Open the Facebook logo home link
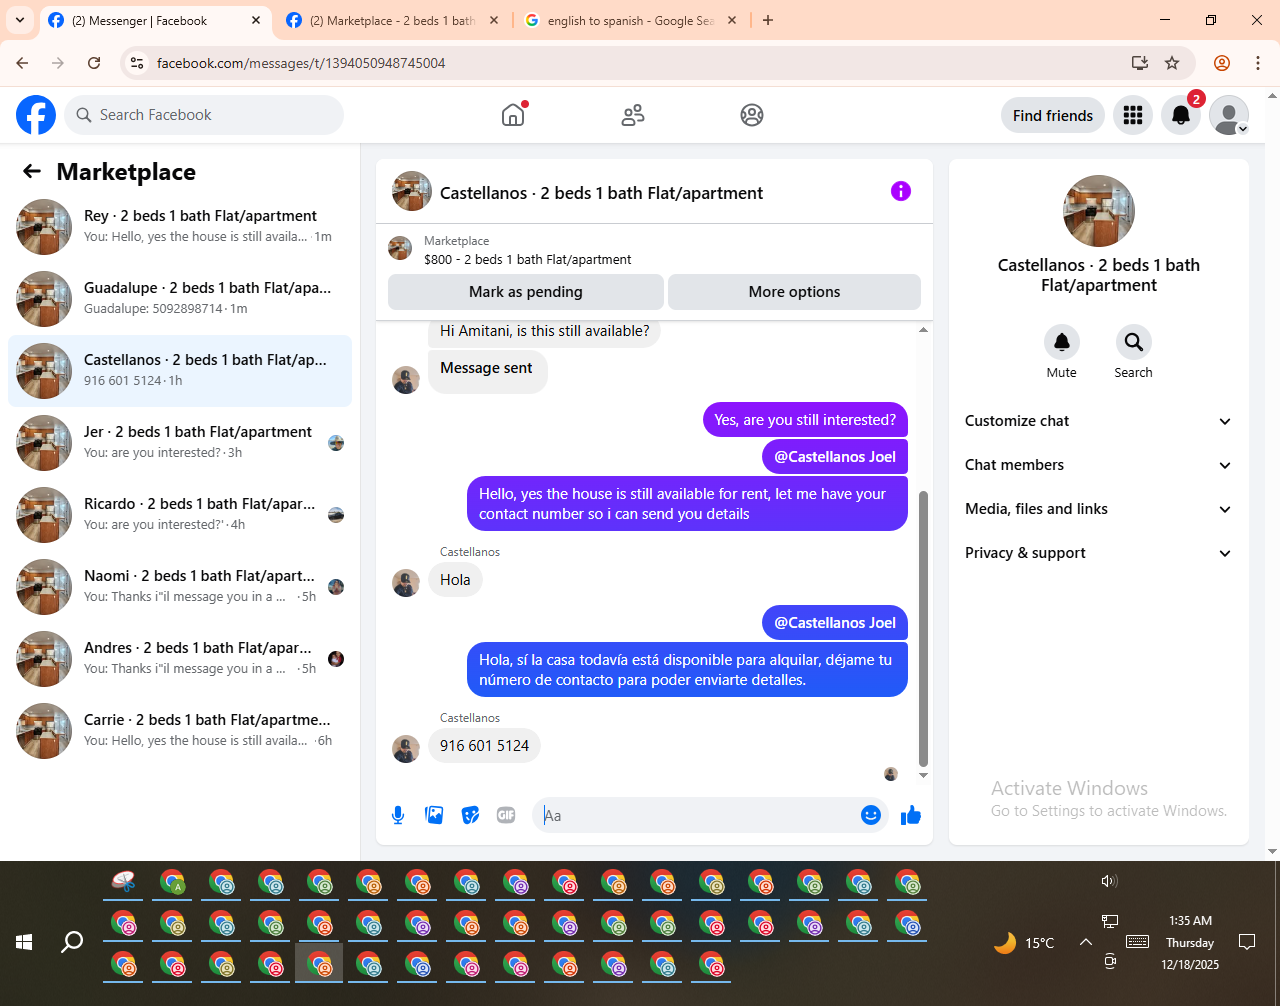The image size is (1280, 1006). point(36,115)
